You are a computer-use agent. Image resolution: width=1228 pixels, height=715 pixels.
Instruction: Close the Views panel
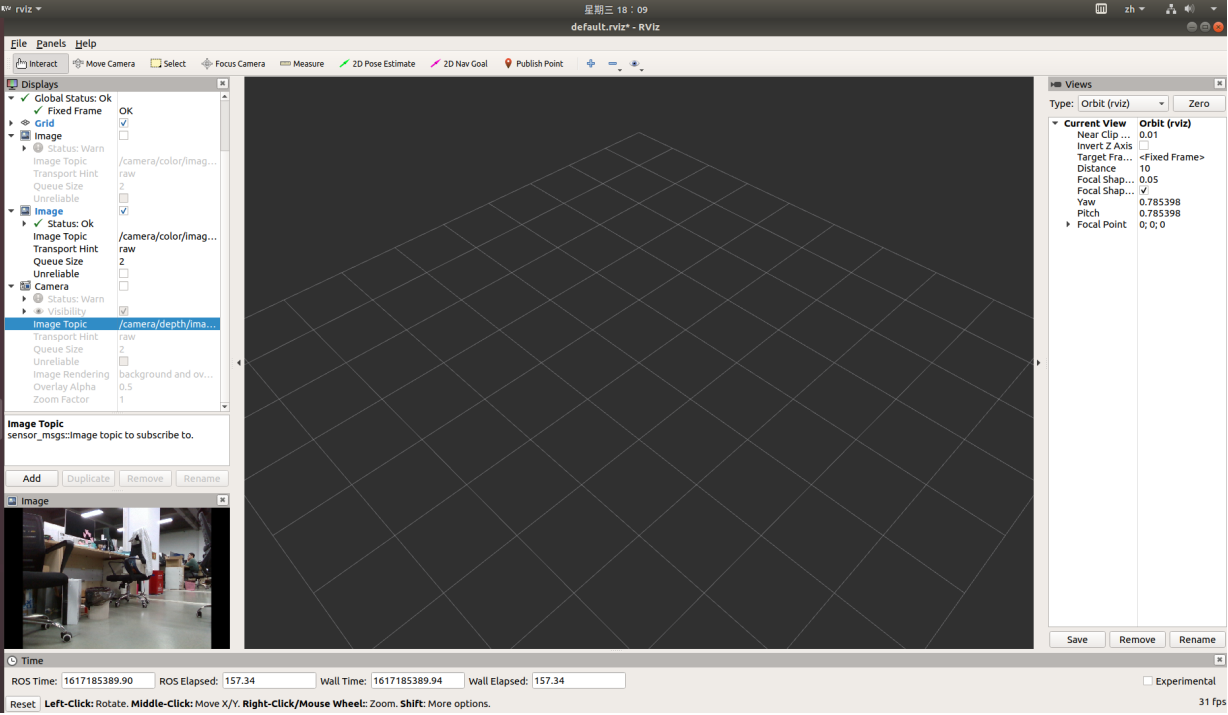[1219, 85]
